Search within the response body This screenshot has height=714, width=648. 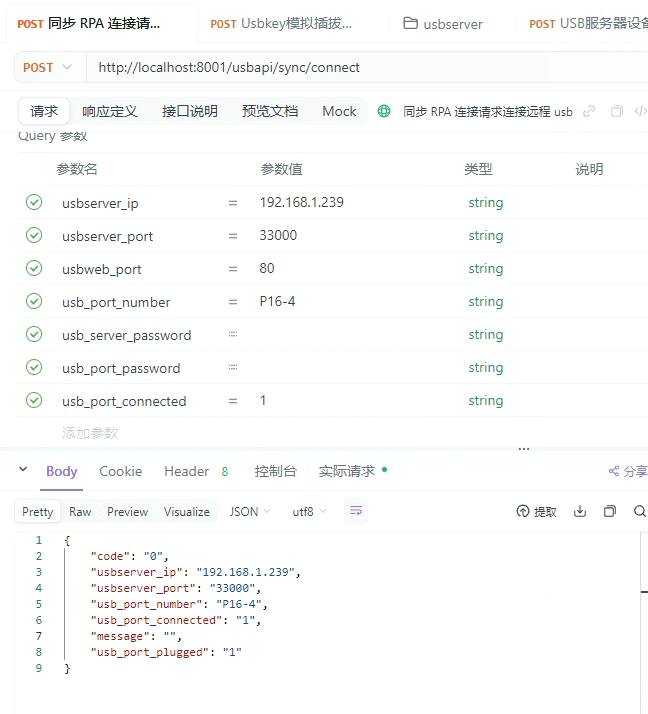click(x=639, y=511)
